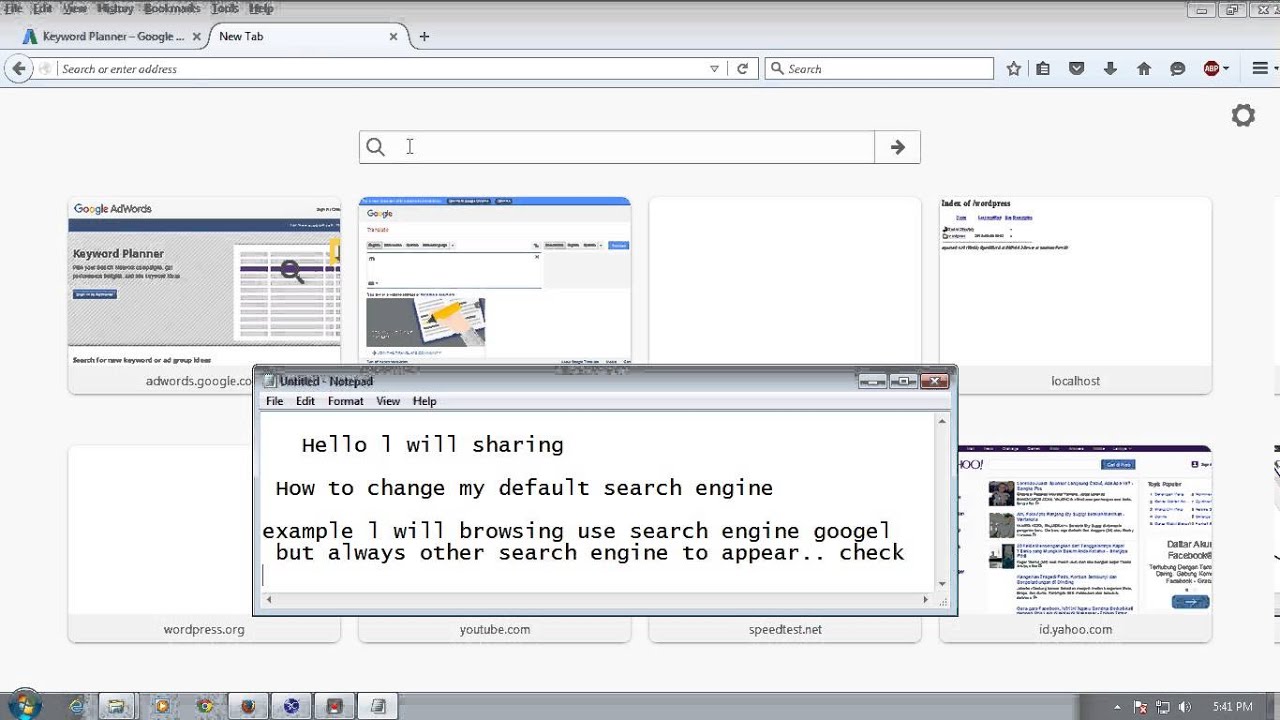Click Notepad's horizontal scroll left arrow

(x=268, y=600)
